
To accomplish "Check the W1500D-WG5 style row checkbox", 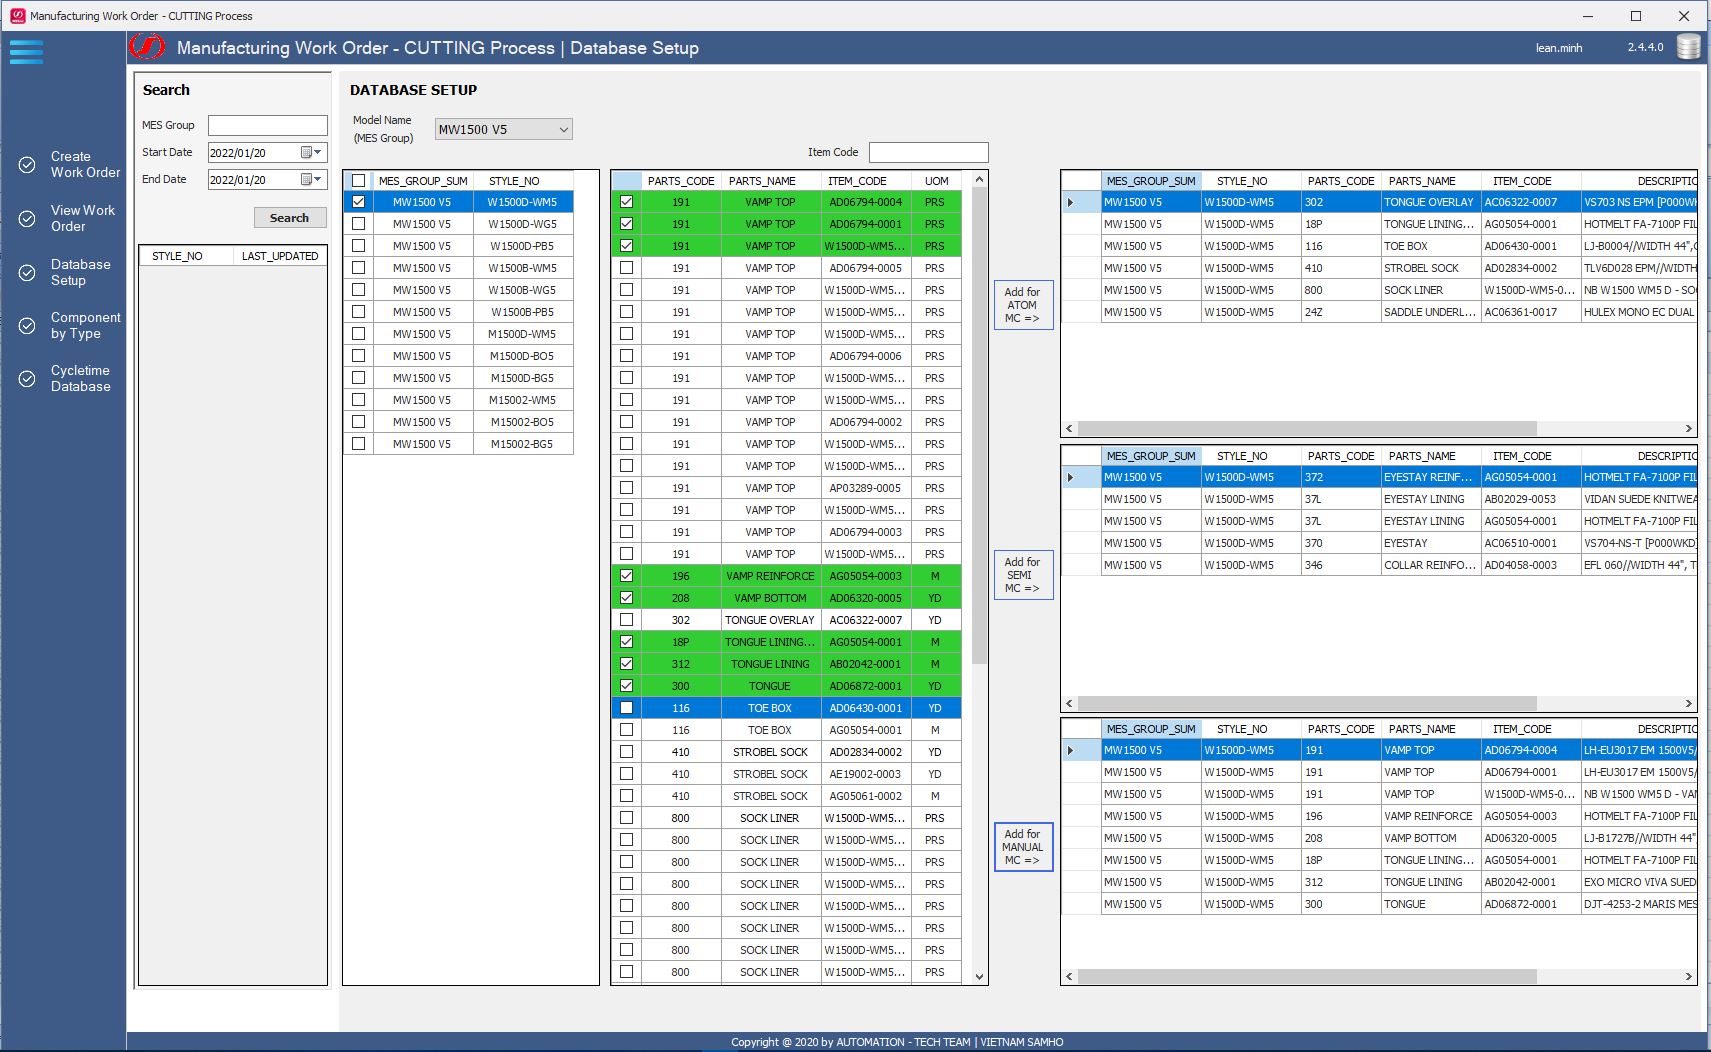I will [x=358, y=224].
